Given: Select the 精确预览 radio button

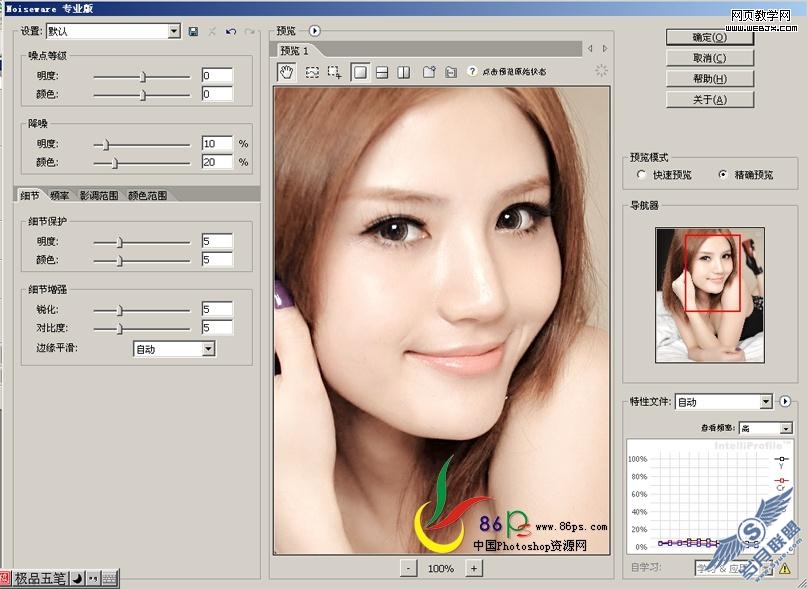Looking at the screenshot, I should point(723,175).
